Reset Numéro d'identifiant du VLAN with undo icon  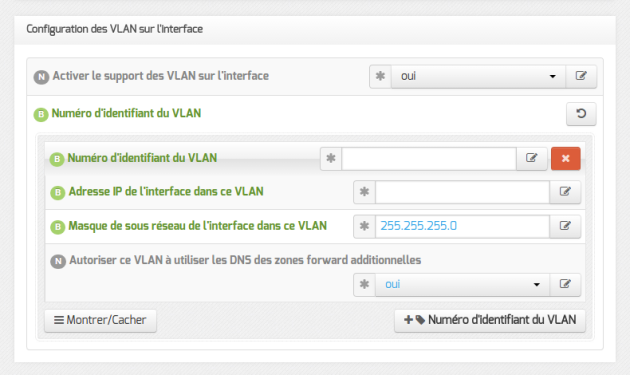581,114
